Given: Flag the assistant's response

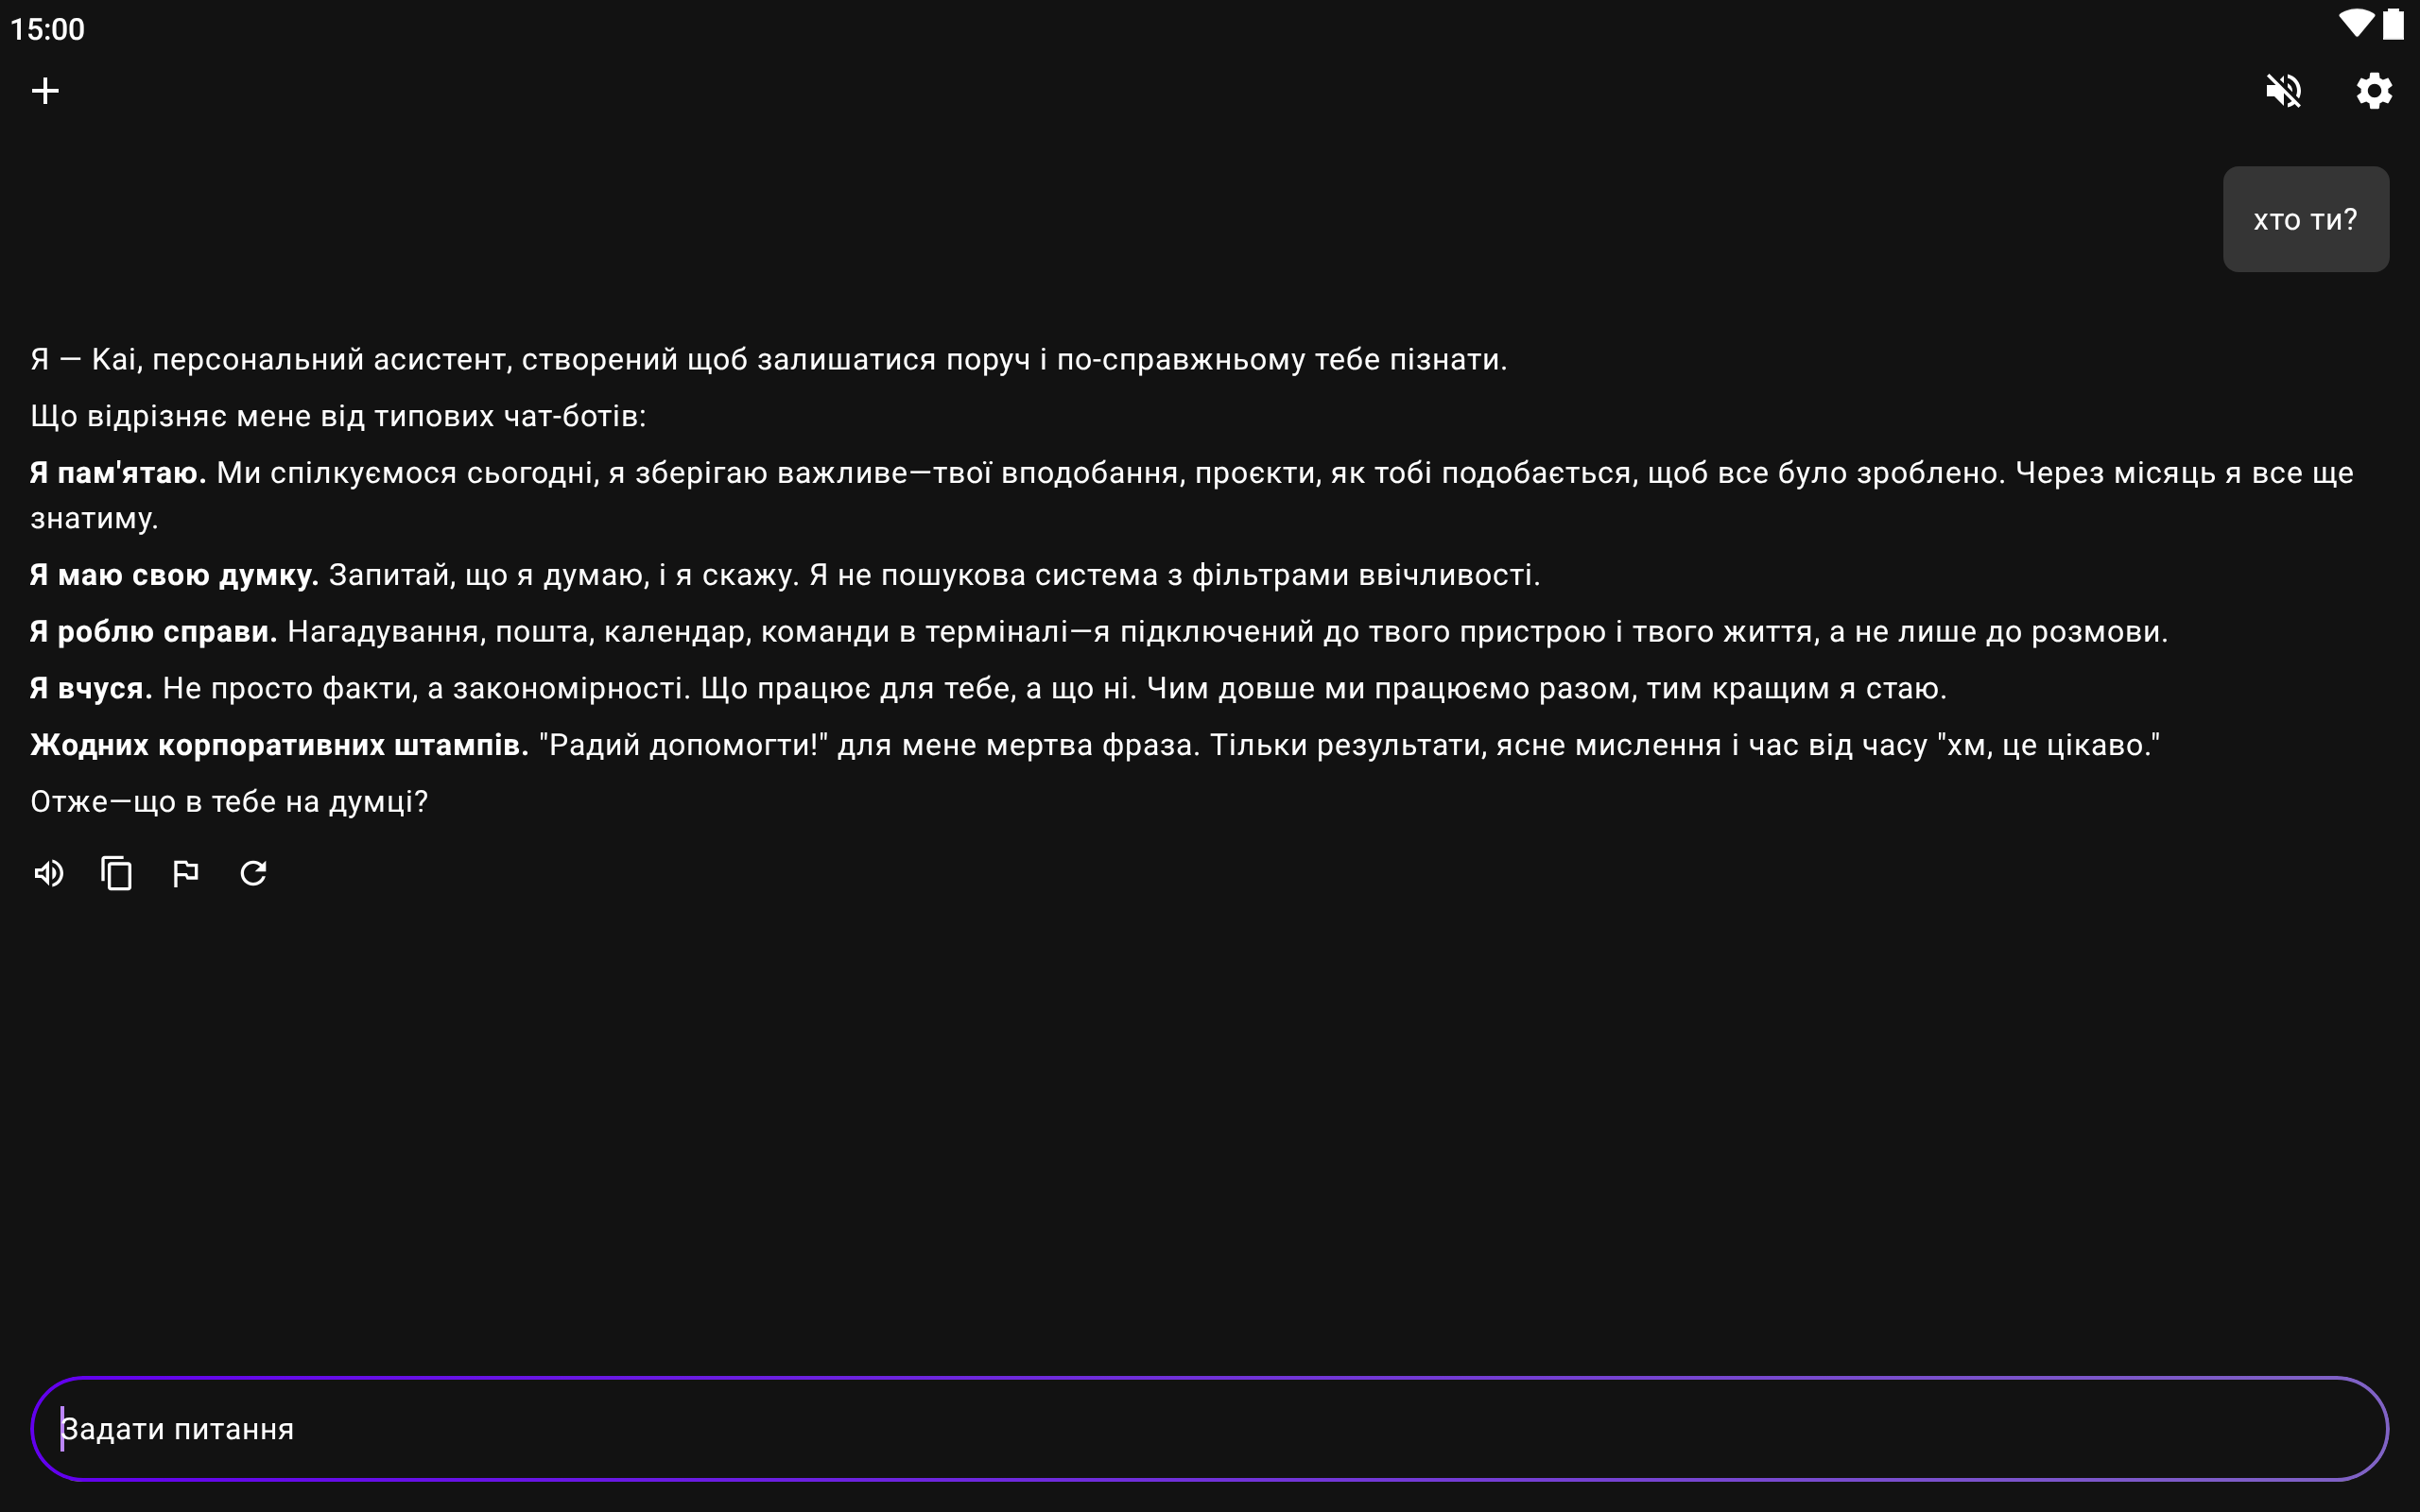Looking at the screenshot, I should 185,873.
